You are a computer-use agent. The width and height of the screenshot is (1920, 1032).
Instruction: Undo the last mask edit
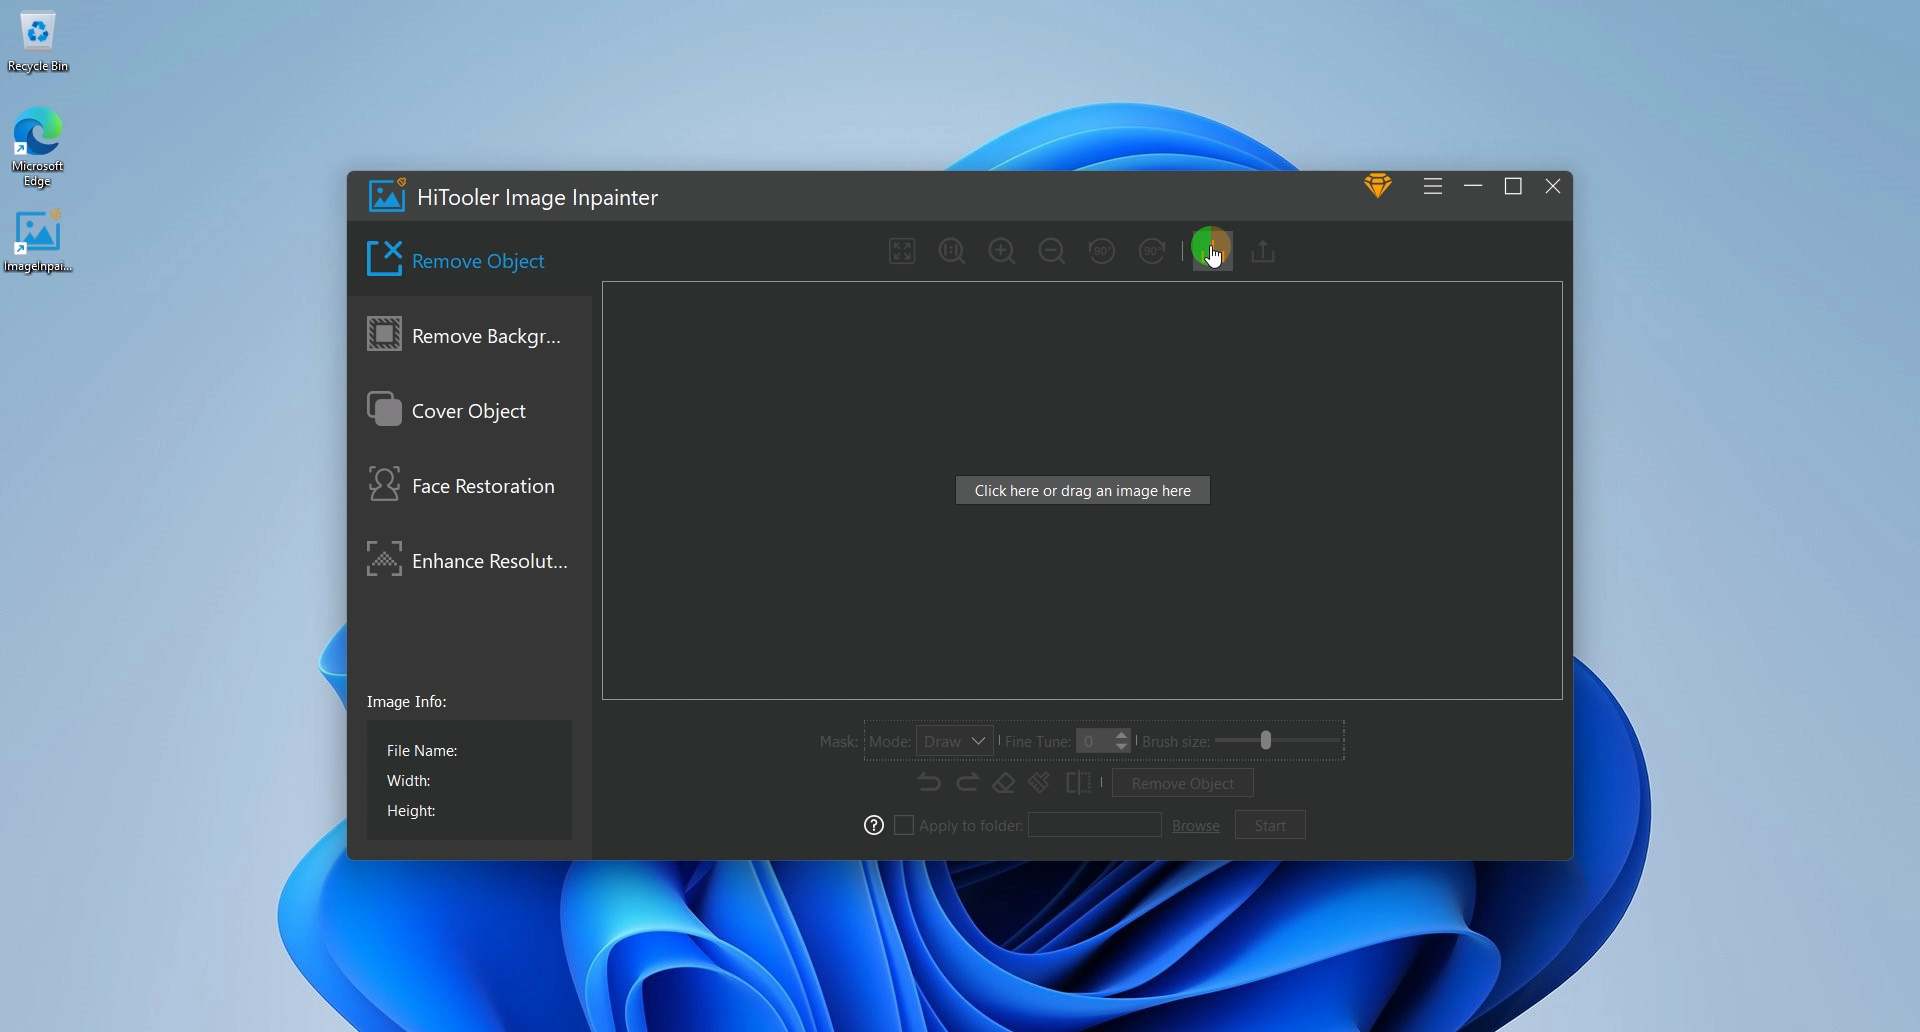click(x=929, y=783)
